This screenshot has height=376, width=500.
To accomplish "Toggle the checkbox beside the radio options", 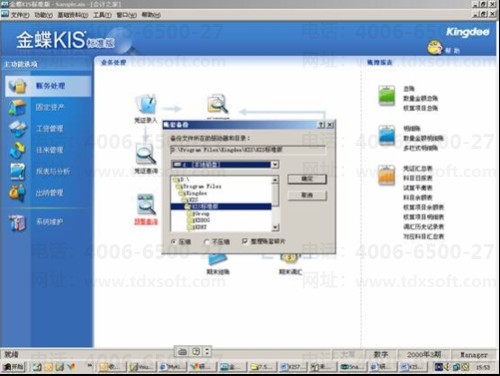I will [x=245, y=241].
